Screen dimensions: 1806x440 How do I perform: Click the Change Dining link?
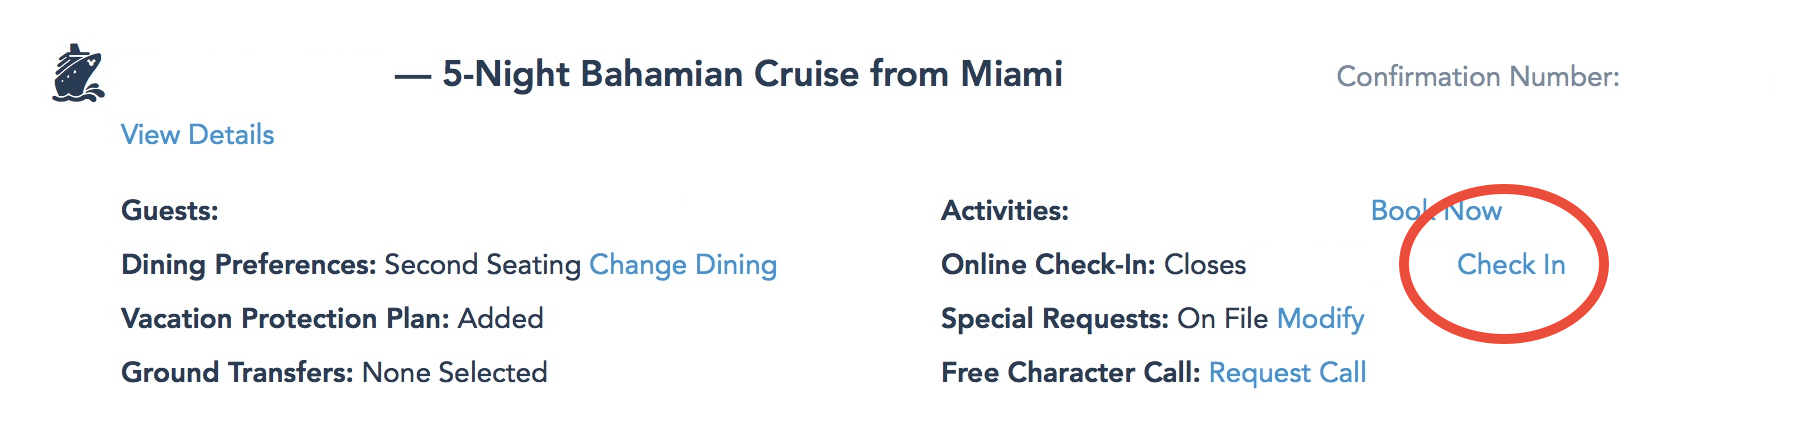click(x=683, y=265)
